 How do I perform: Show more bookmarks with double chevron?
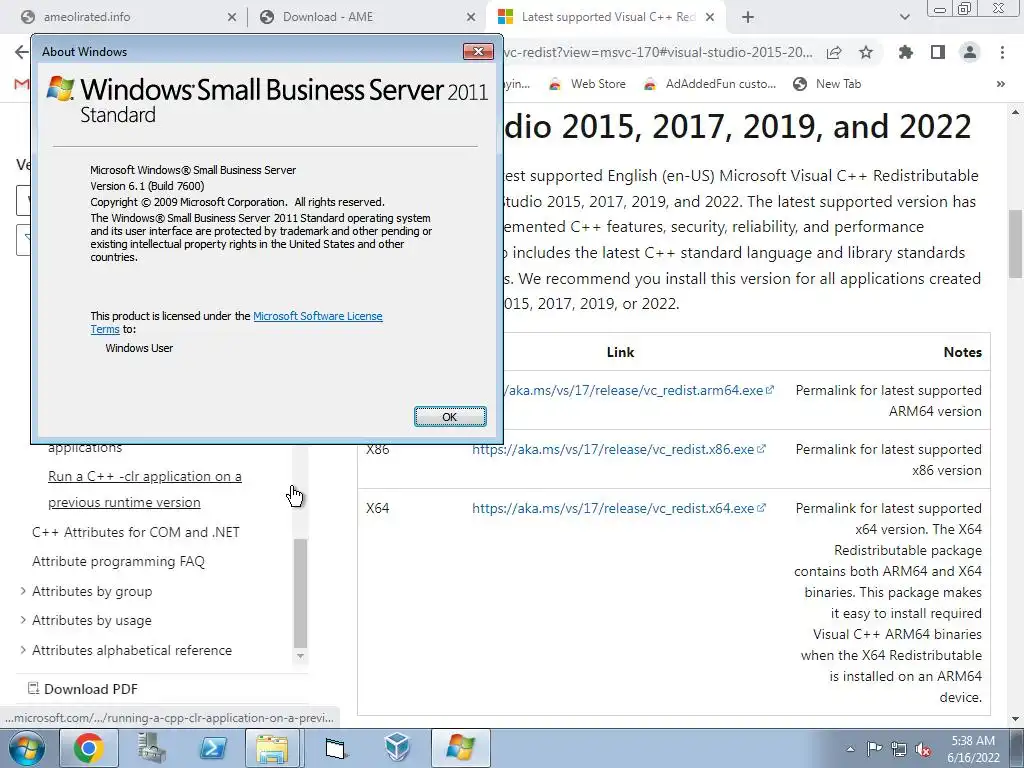tap(1000, 84)
